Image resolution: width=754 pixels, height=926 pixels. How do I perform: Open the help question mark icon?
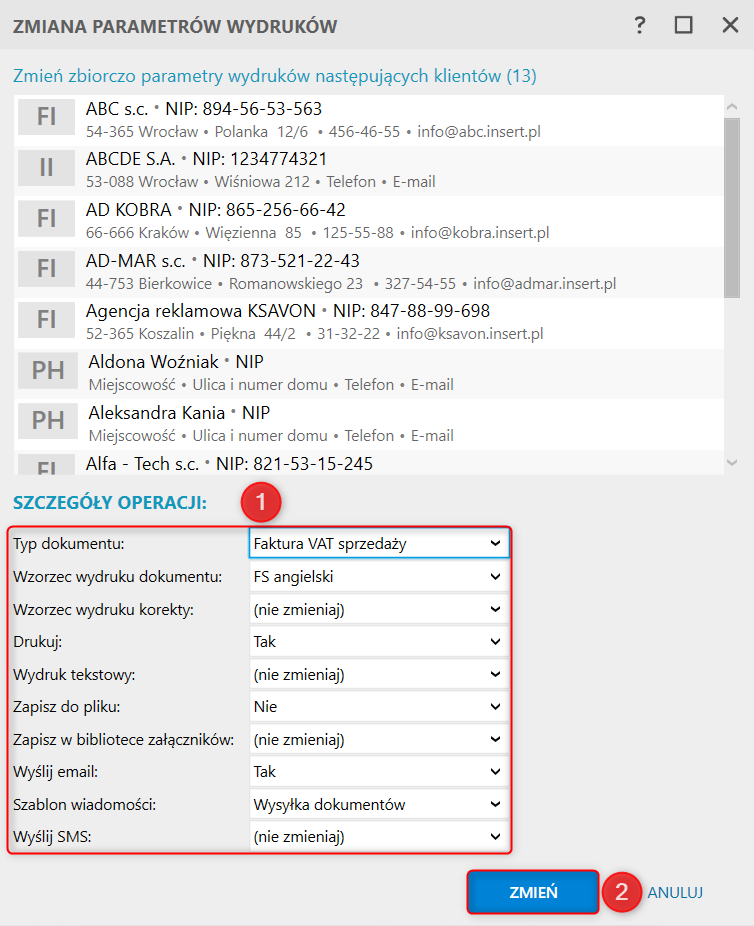[640, 25]
